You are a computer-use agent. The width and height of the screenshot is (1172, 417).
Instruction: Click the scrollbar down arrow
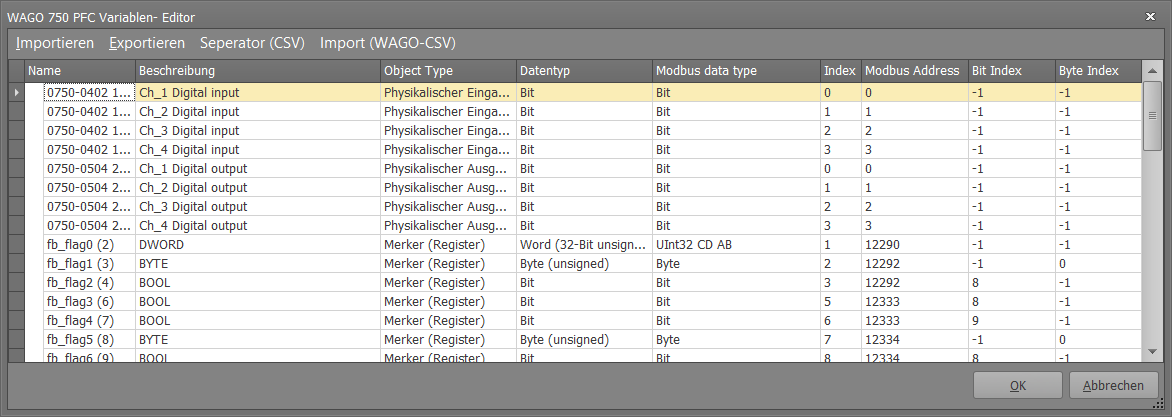coord(1152,352)
